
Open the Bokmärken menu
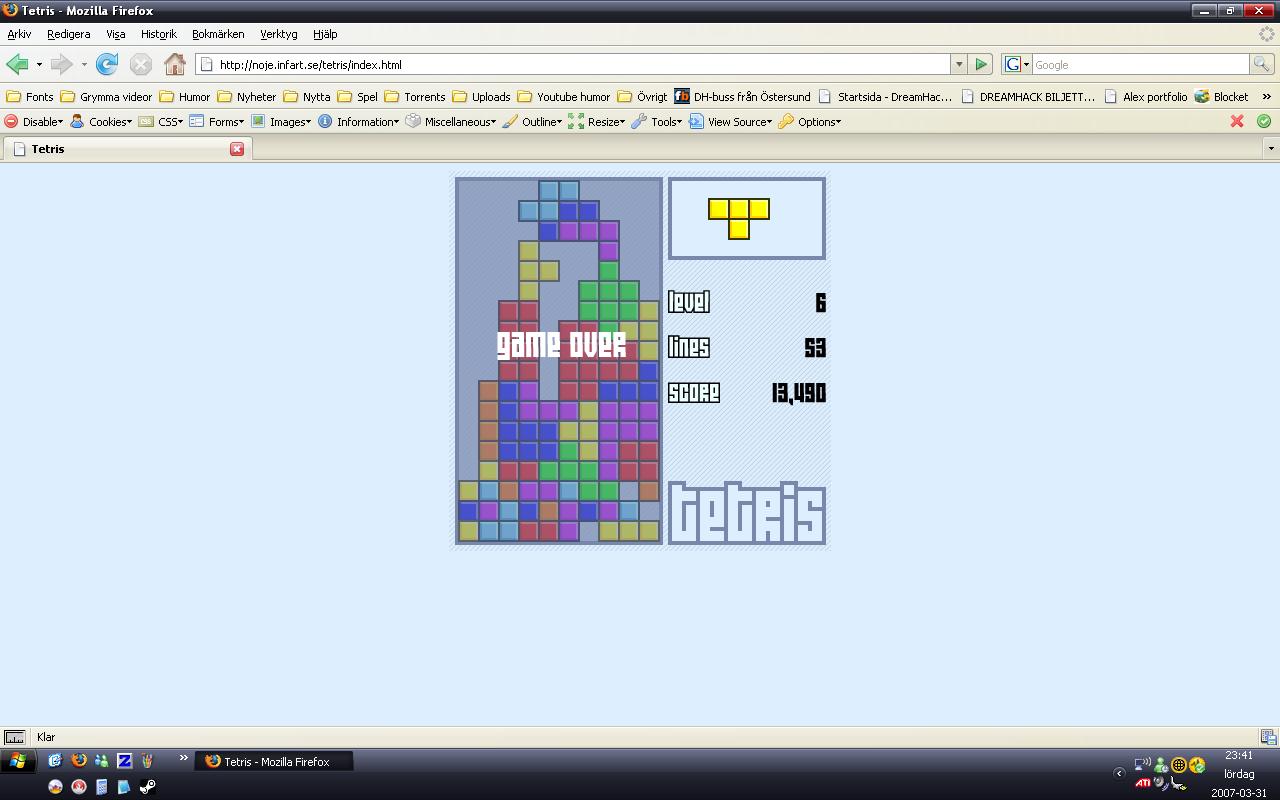(x=218, y=34)
